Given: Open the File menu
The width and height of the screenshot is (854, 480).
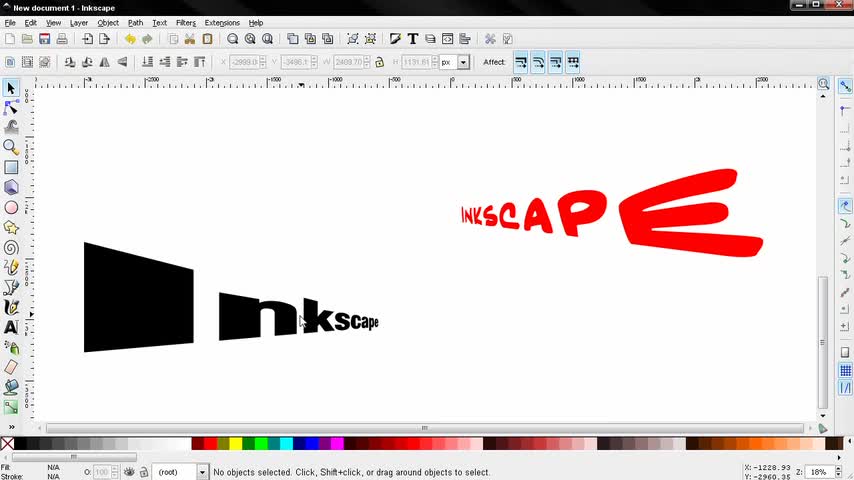Looking at the screenshot, I should 10,23.
